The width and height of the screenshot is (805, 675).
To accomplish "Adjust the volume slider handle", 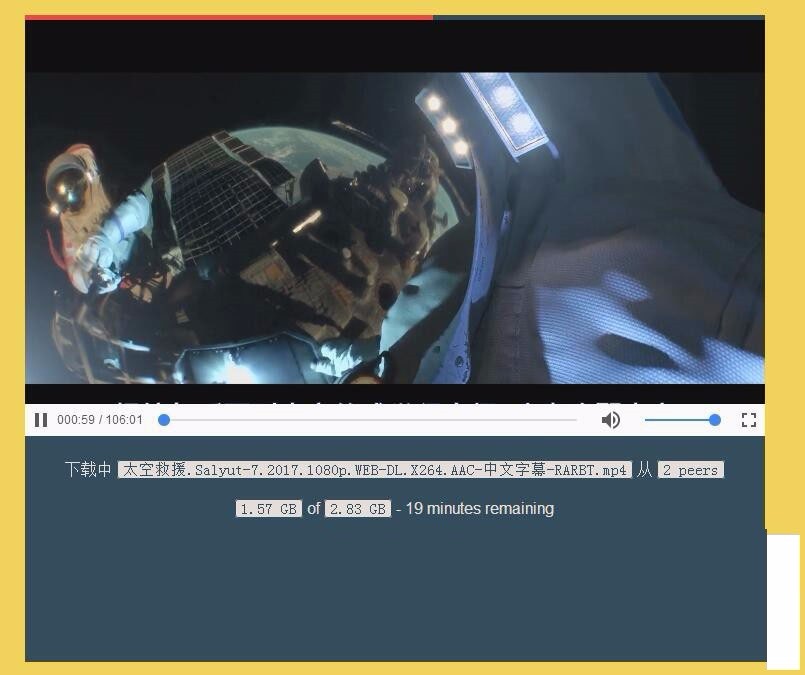I will click(x=715, y=420).
